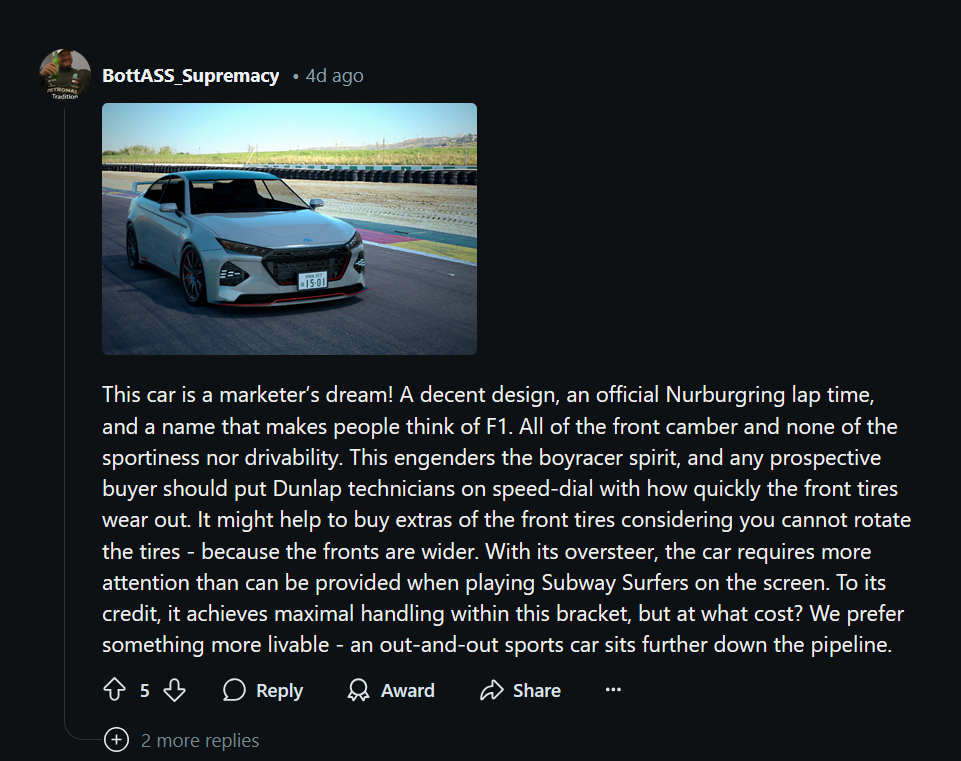Show the "2 more replies" thread
This screenshot has width=961, height=761.
point(200,740)
